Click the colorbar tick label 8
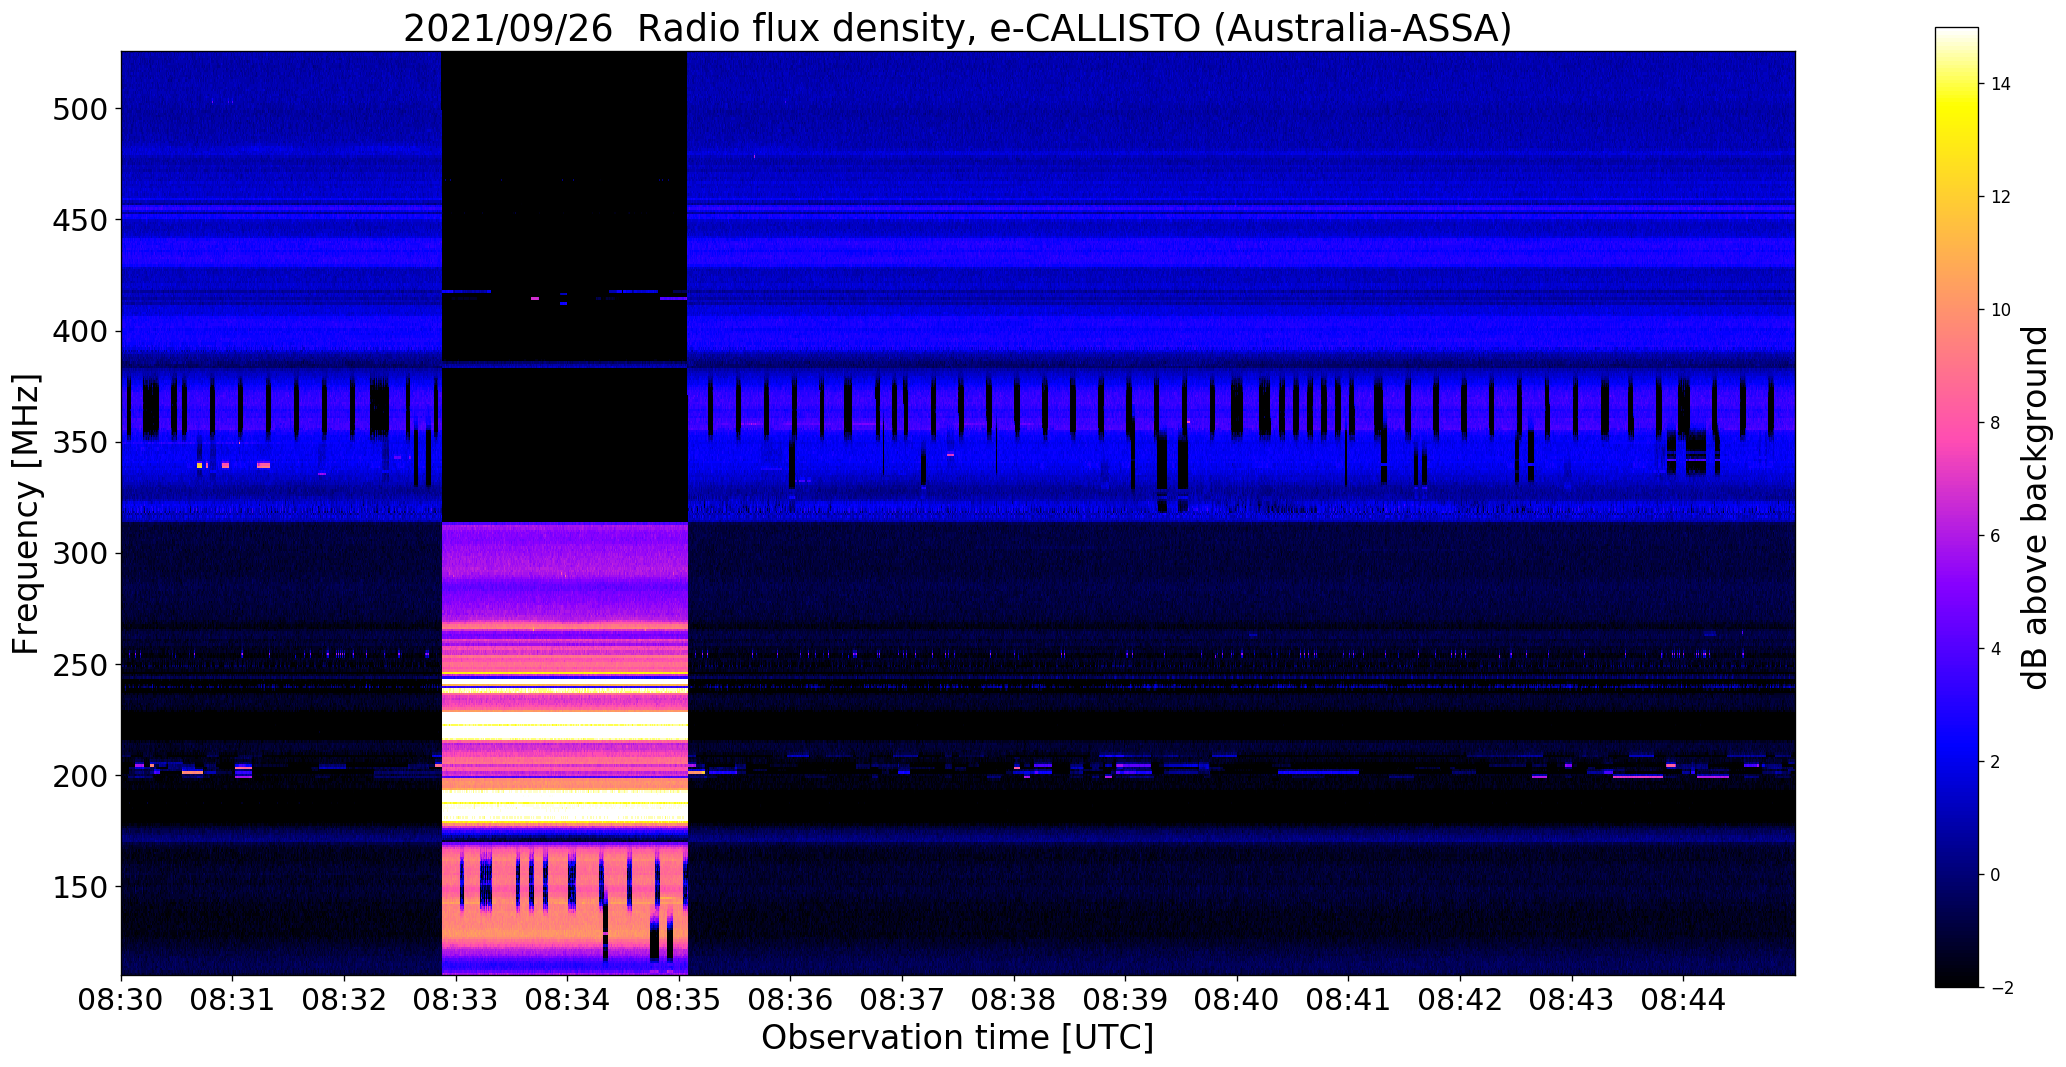 tap(1996, 423)
